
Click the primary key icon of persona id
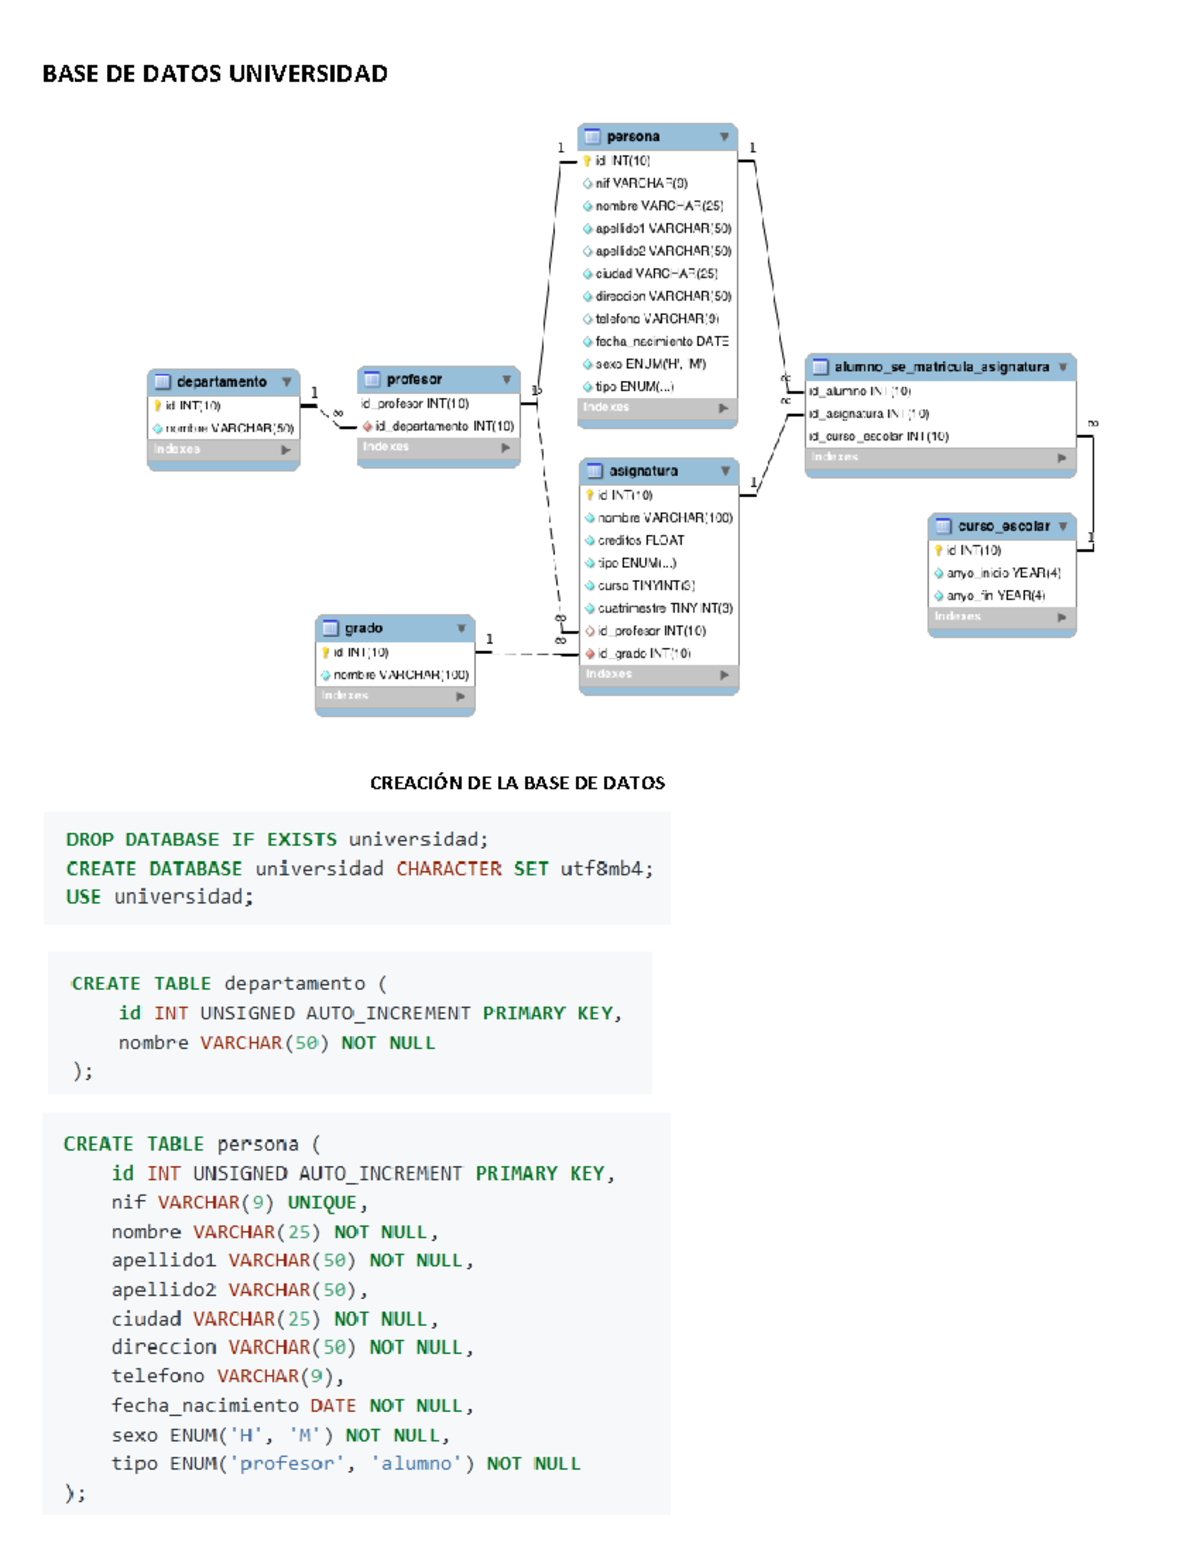[x=588, y=161]
